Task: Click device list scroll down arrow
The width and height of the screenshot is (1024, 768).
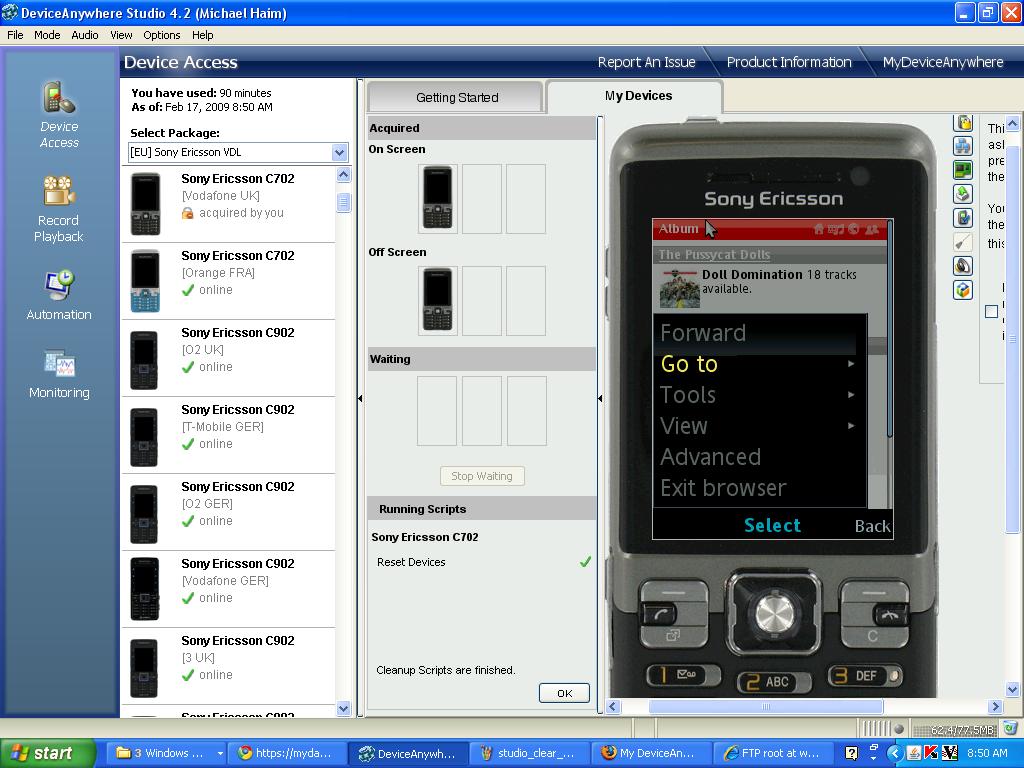Action: [344, 708]
